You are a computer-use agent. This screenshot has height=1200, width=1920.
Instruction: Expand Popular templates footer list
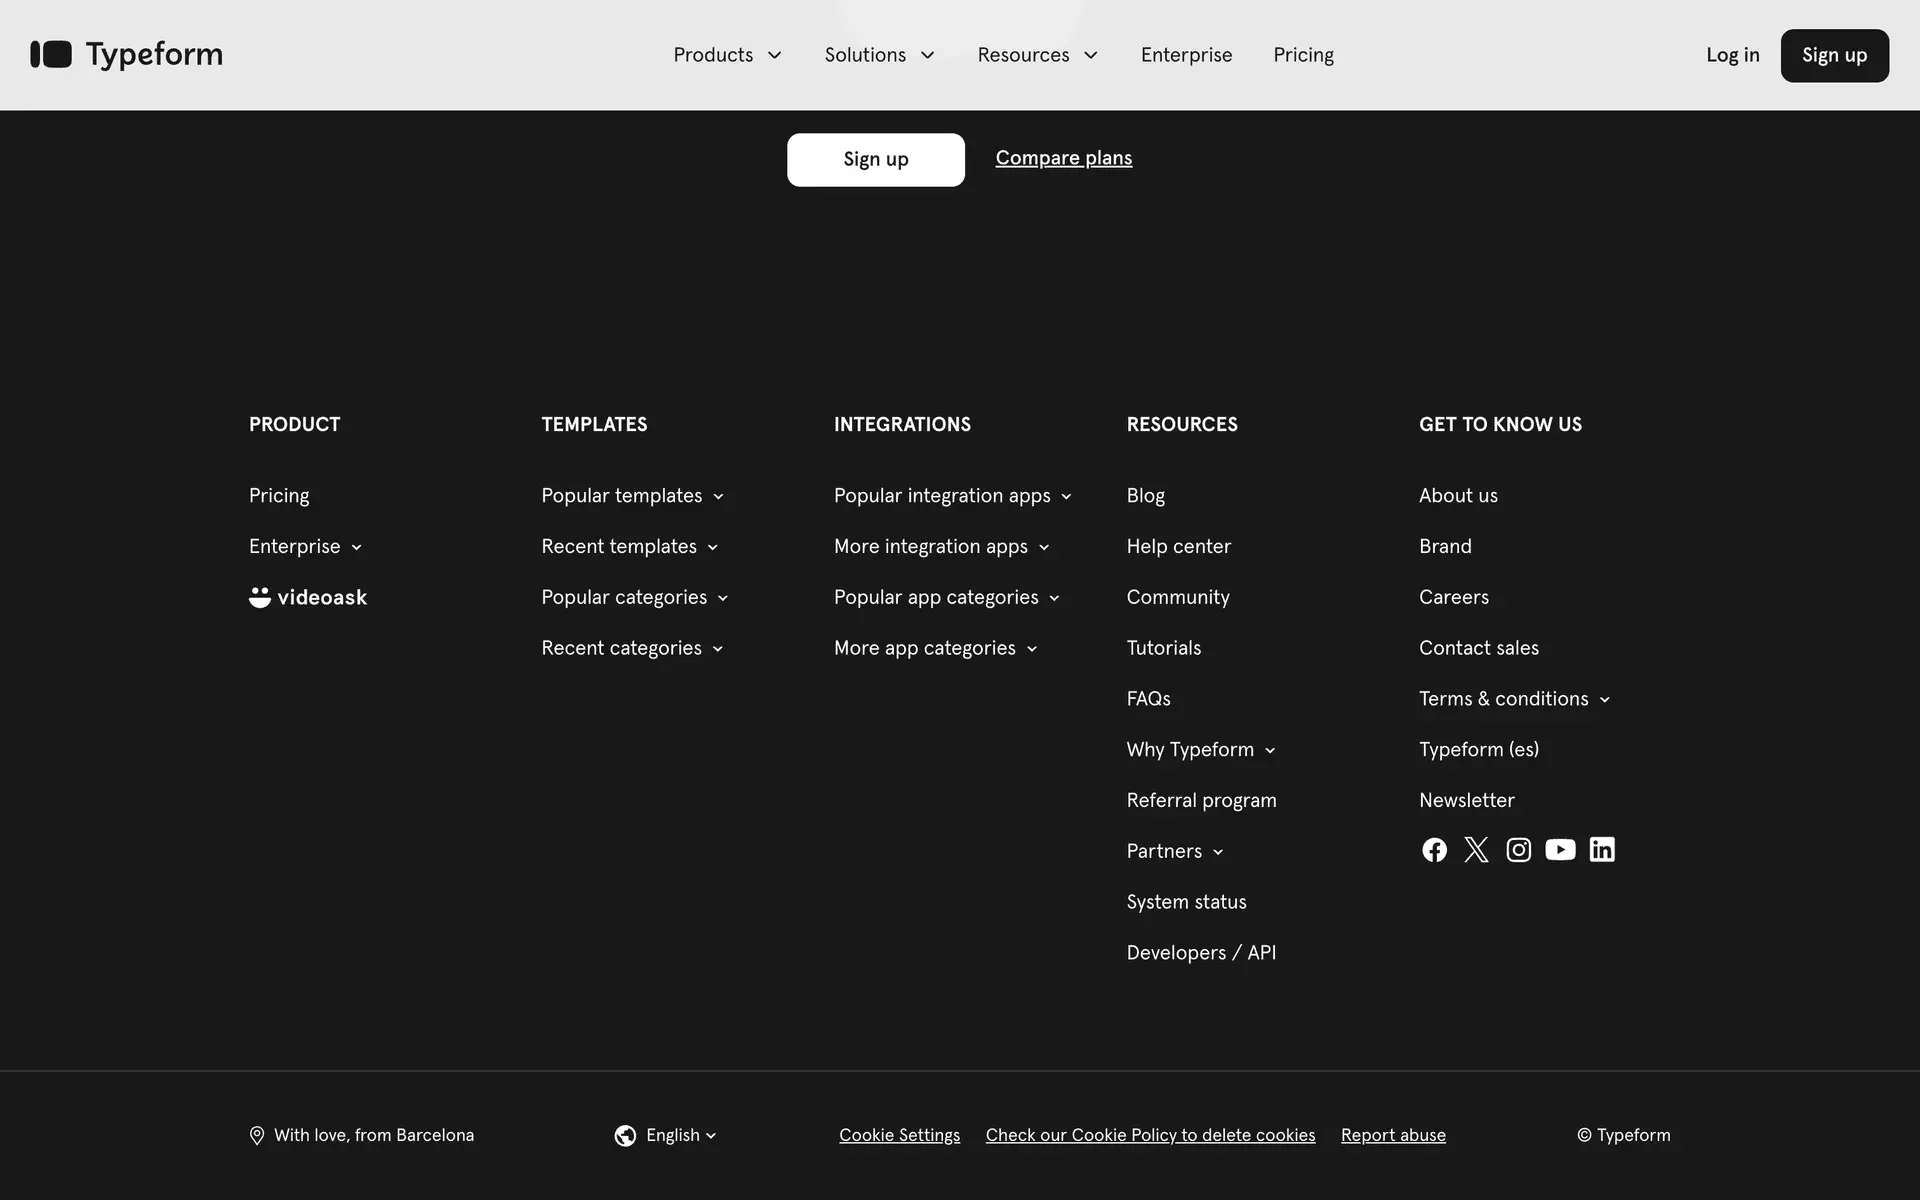pyautogui.click(x=632, y=496)
